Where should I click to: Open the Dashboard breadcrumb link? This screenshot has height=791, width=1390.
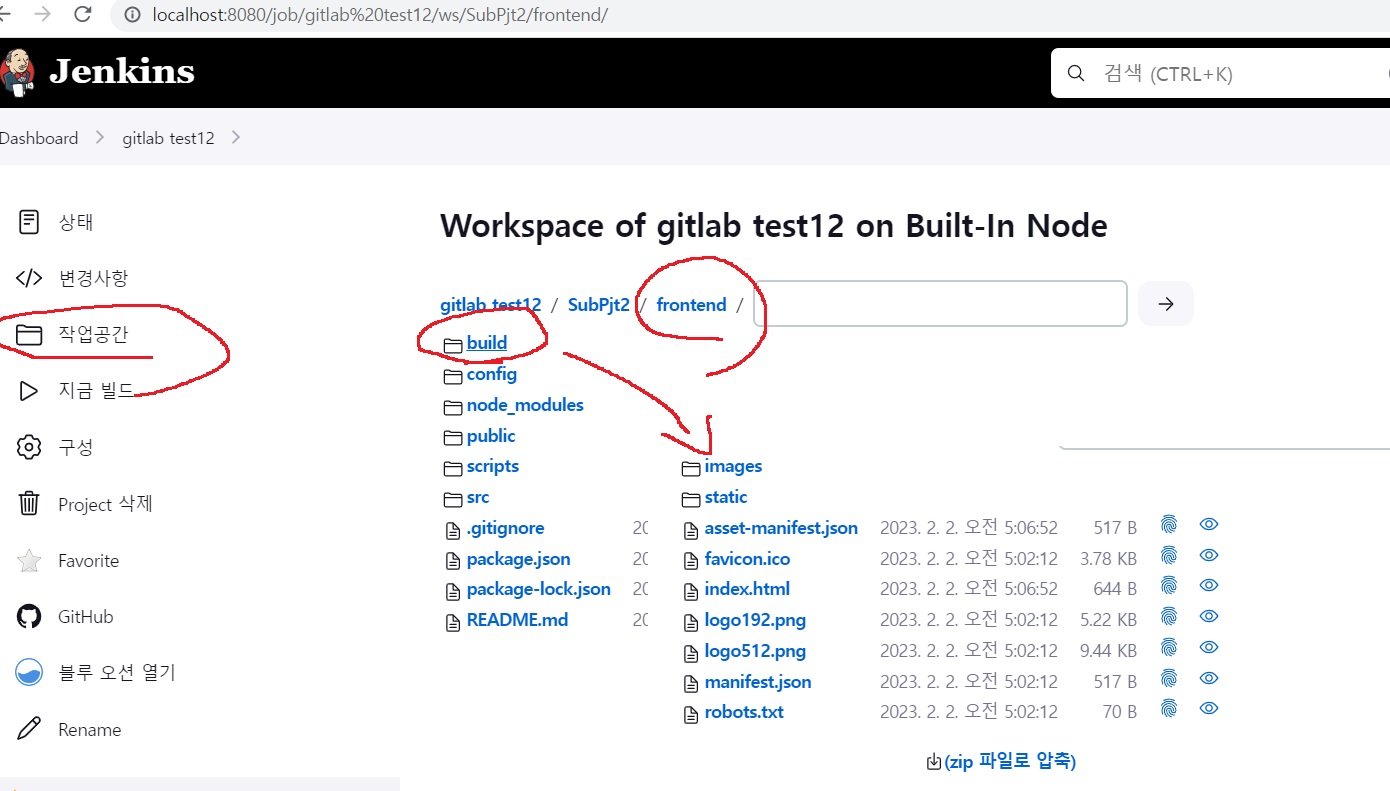[x=39, y=138]
